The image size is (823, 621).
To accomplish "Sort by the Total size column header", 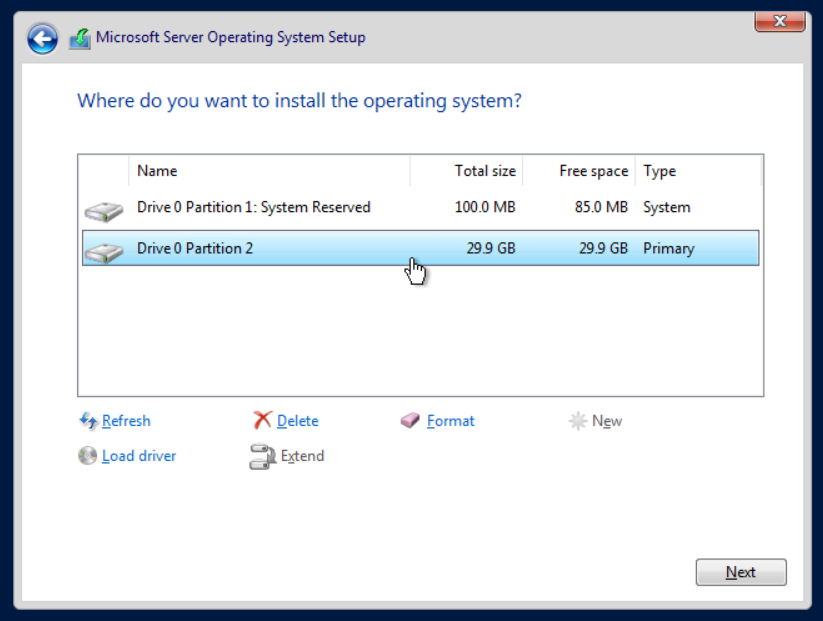I will tap(467, 171).
